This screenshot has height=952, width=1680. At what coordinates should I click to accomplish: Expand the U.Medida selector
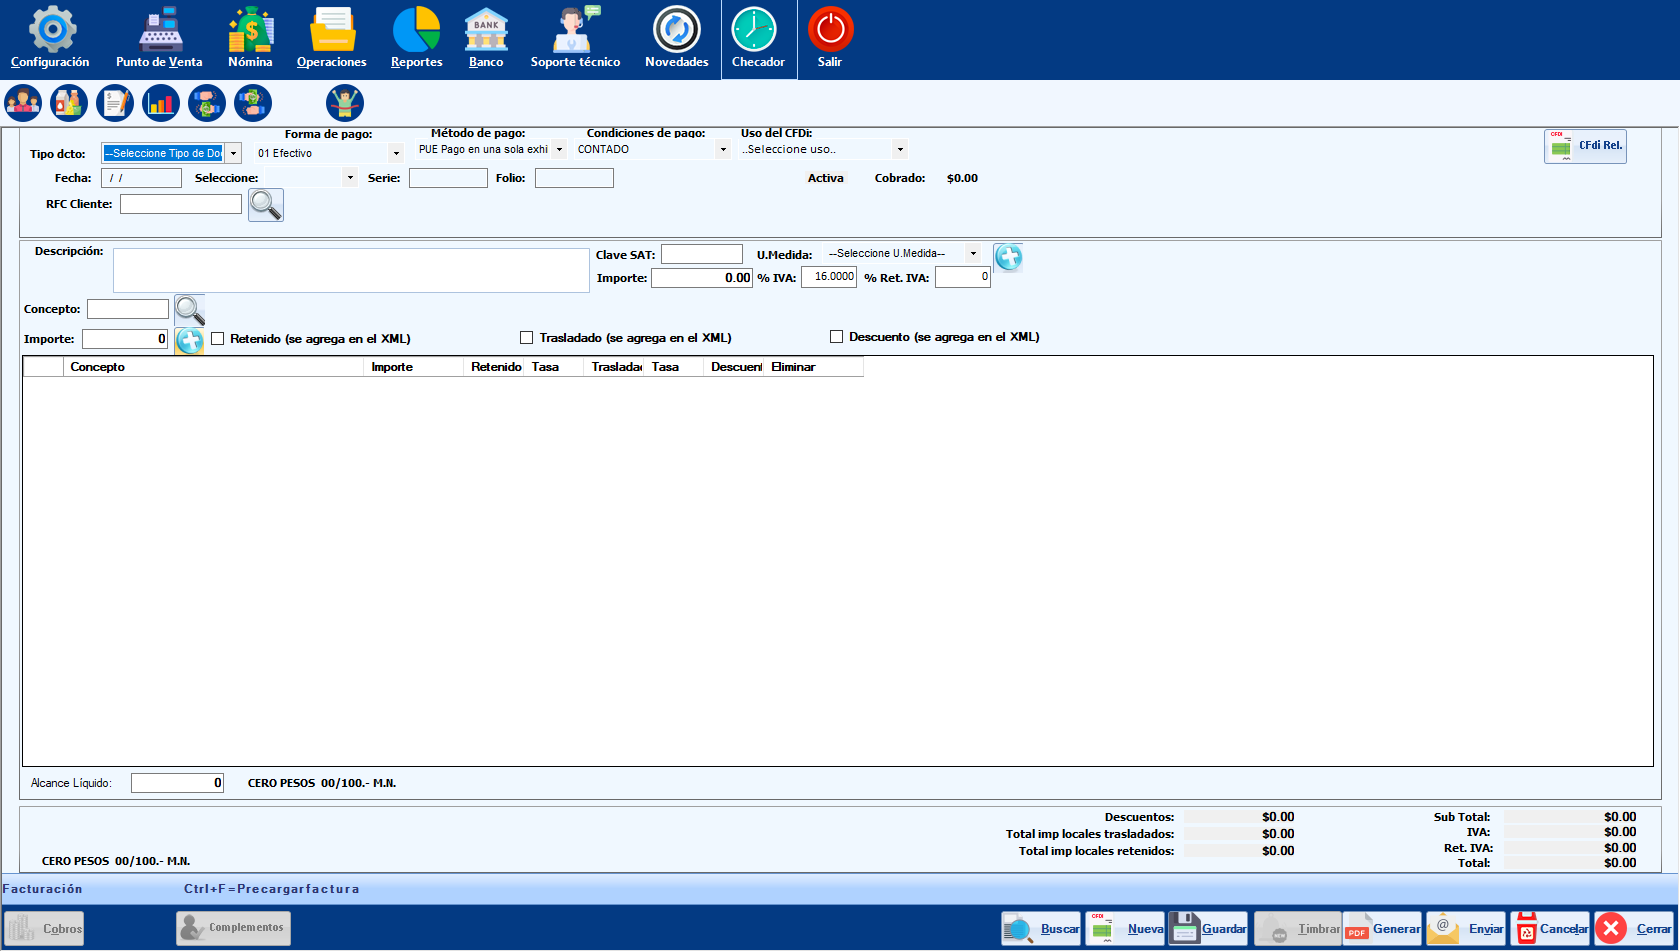(973, 254)
